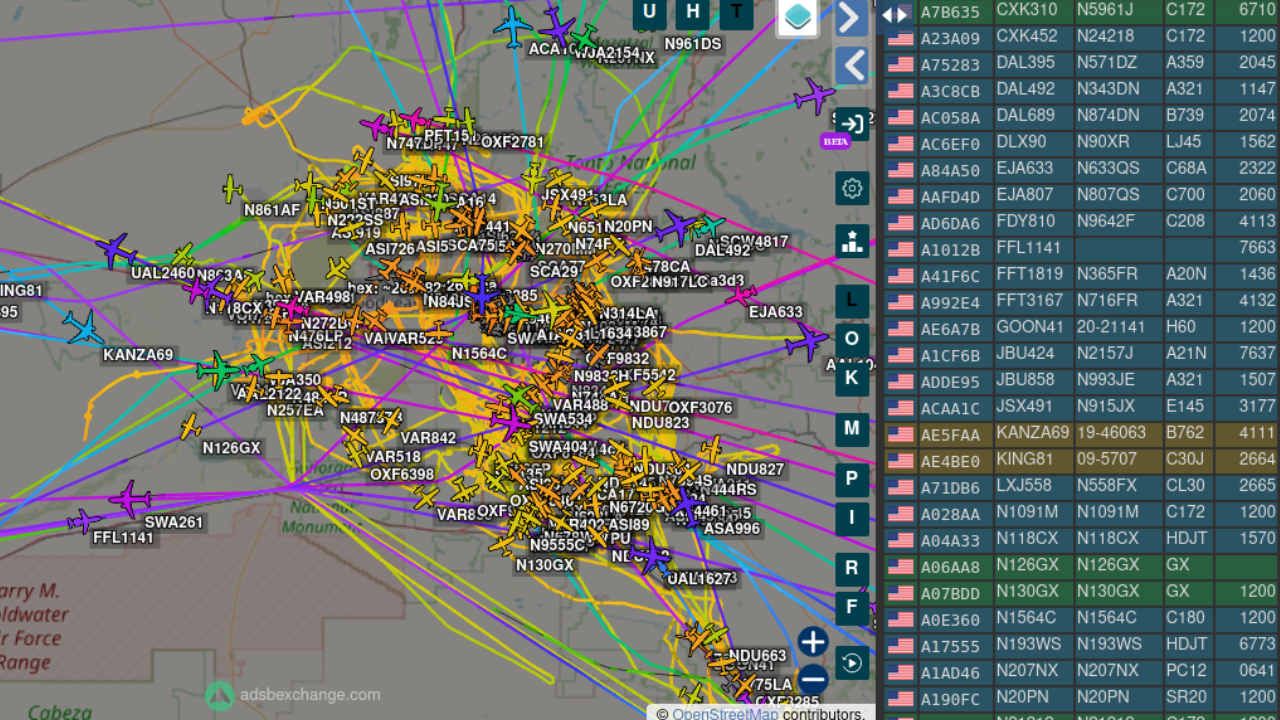Click the US flag in GOON41 row
The image size is (1280, 720).
pos(901,328)
